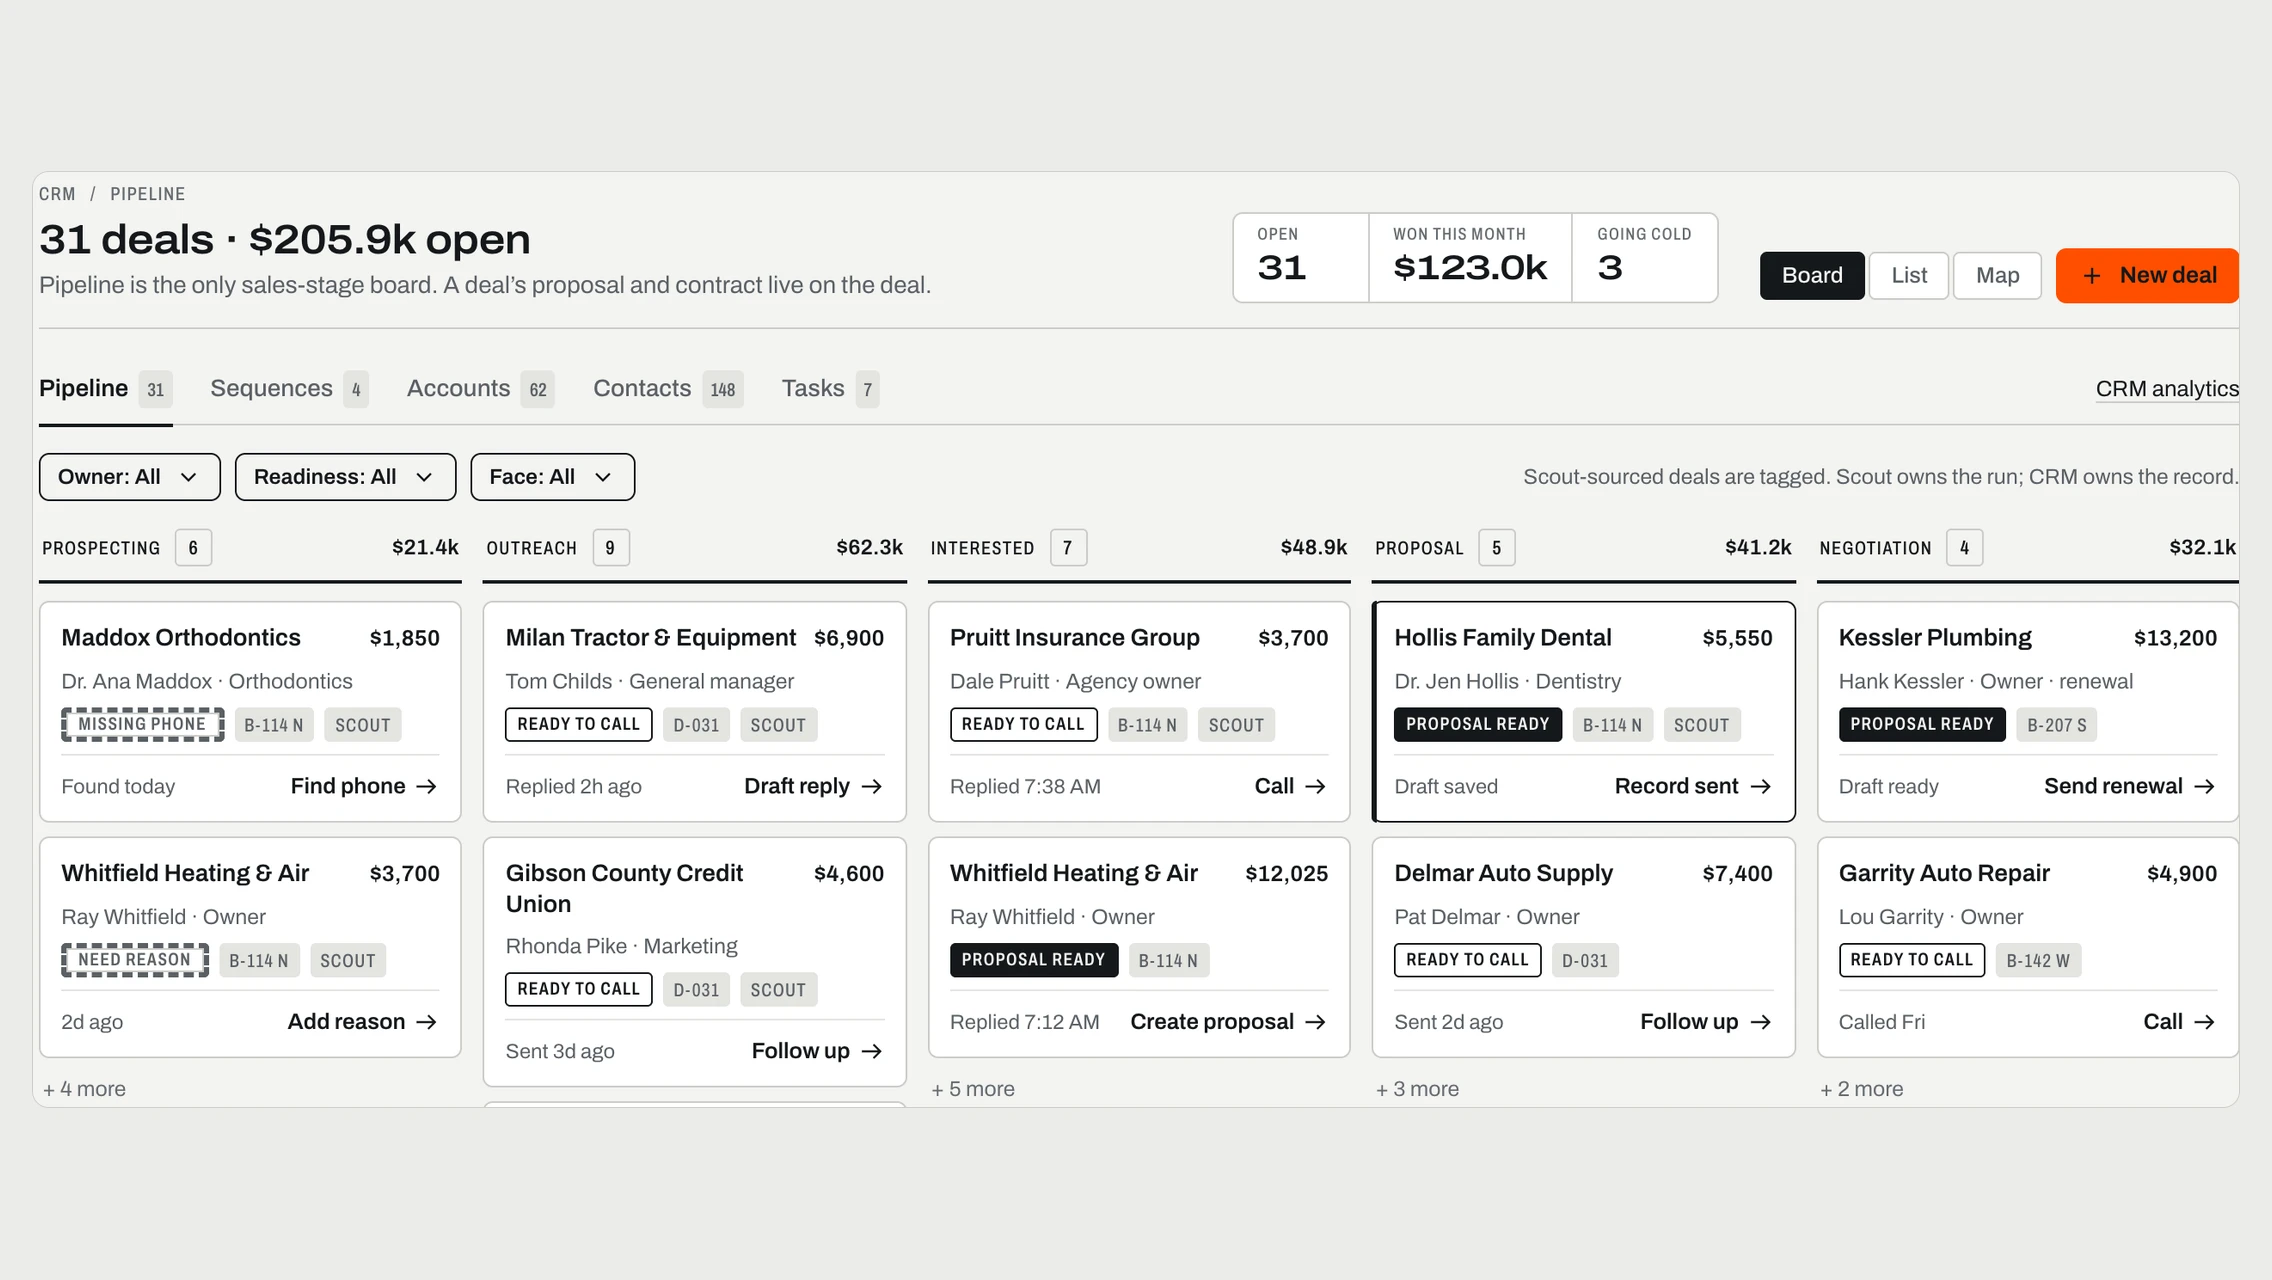Expand '+ 5 more' in Interested column
This screenshot has height=1280, width=2272.
click(x=973, y=1089)
